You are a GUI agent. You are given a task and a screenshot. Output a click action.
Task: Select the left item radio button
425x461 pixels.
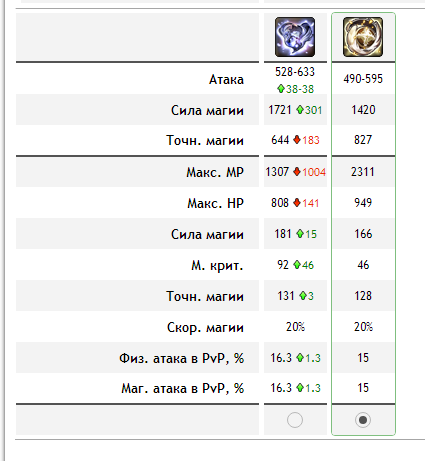point(295,420)
